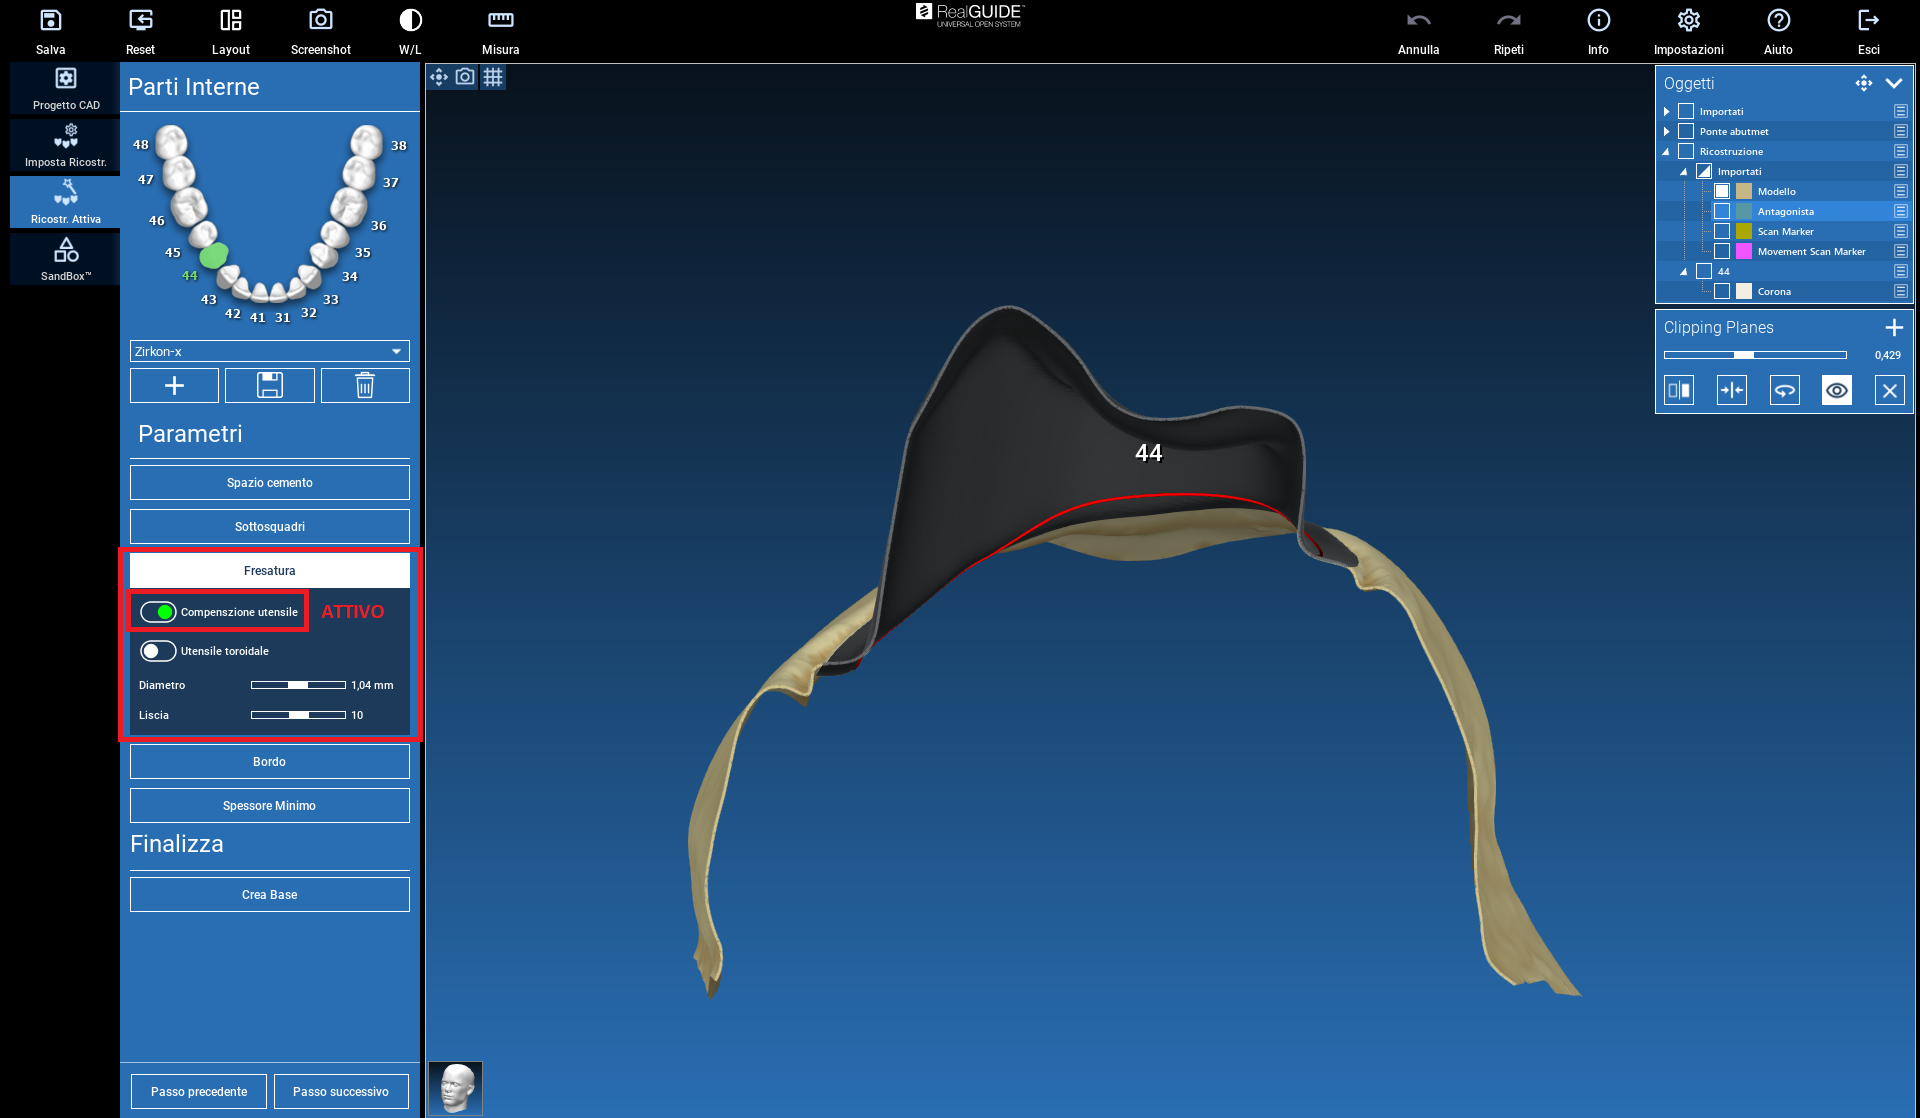Viewport: 1920px width, 1118px height.
Task: Open the Bordo parameters section
Action: pyautogui.click(x=269, y=761)
